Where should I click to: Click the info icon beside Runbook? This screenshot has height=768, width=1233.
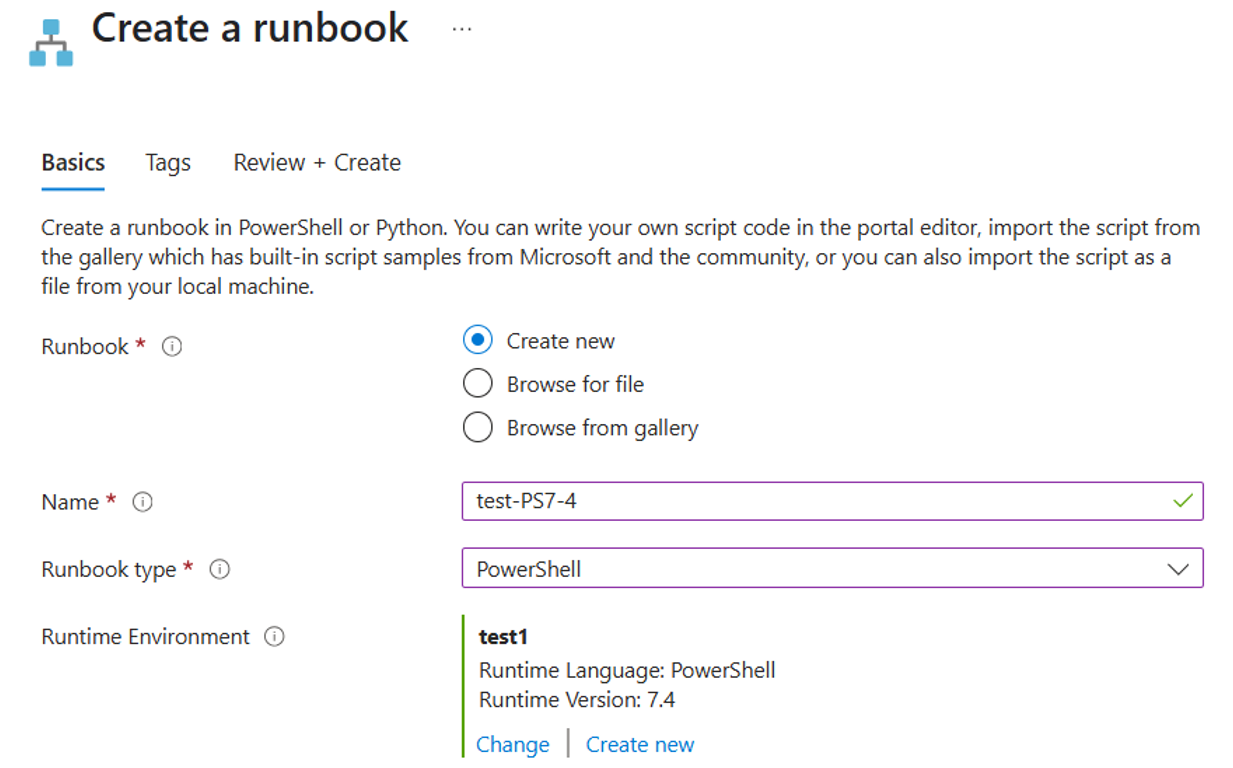pos(172,347)
